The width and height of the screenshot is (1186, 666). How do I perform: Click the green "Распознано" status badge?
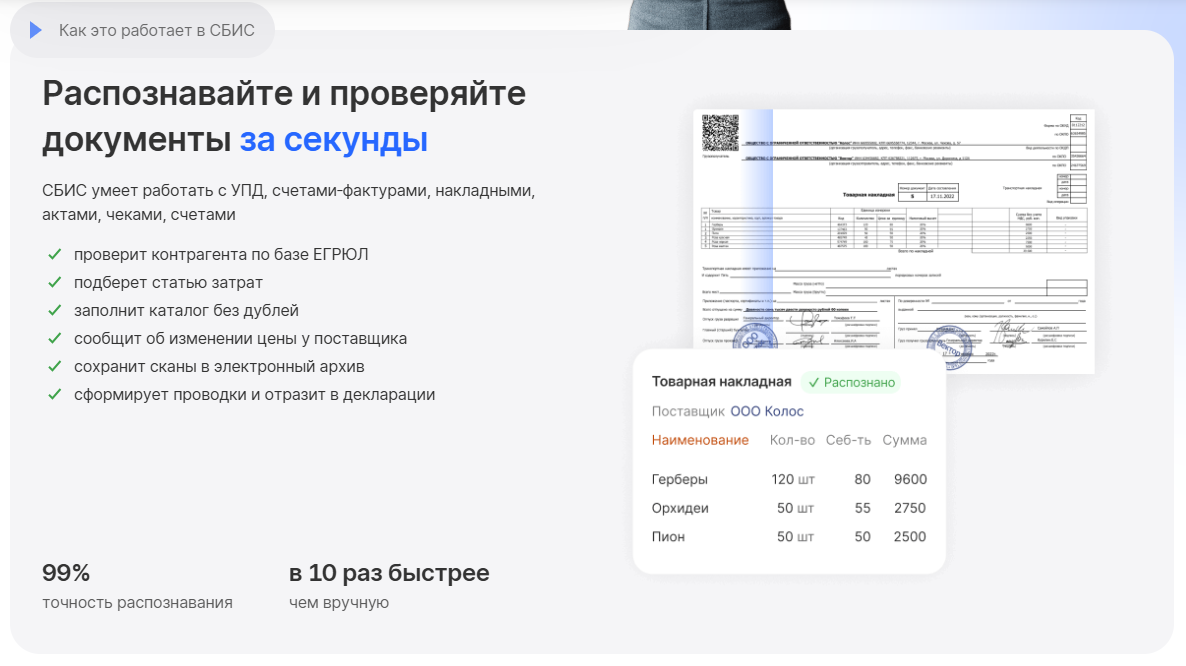pos(851,382)
